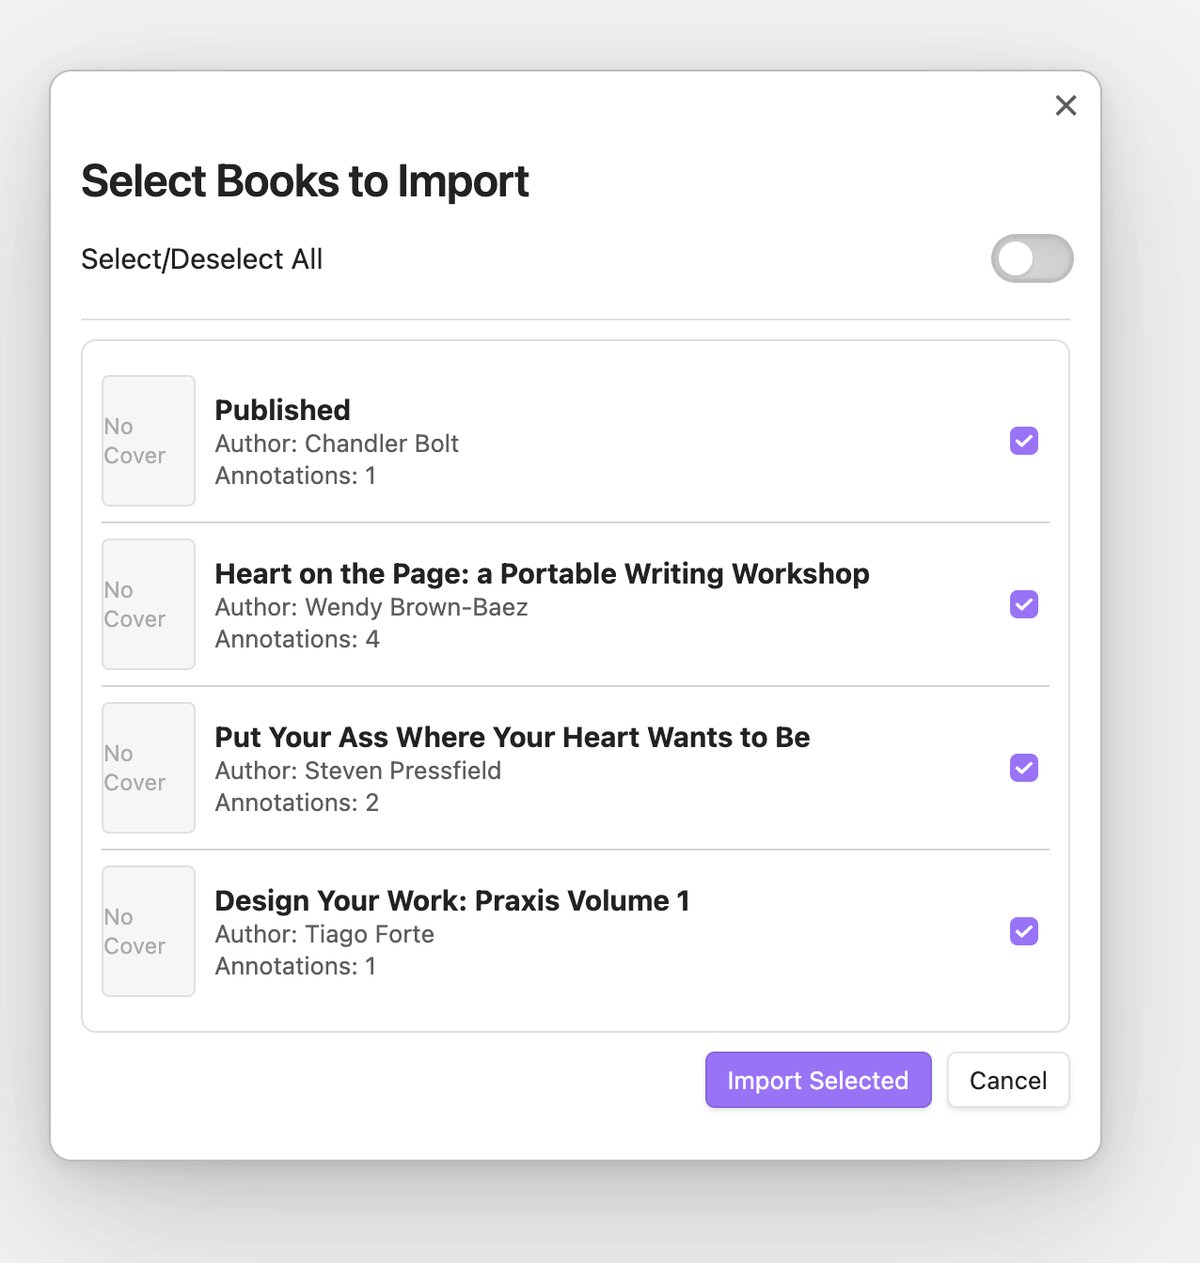Select Heart on the Page cover placeholder

coord(148,604)
